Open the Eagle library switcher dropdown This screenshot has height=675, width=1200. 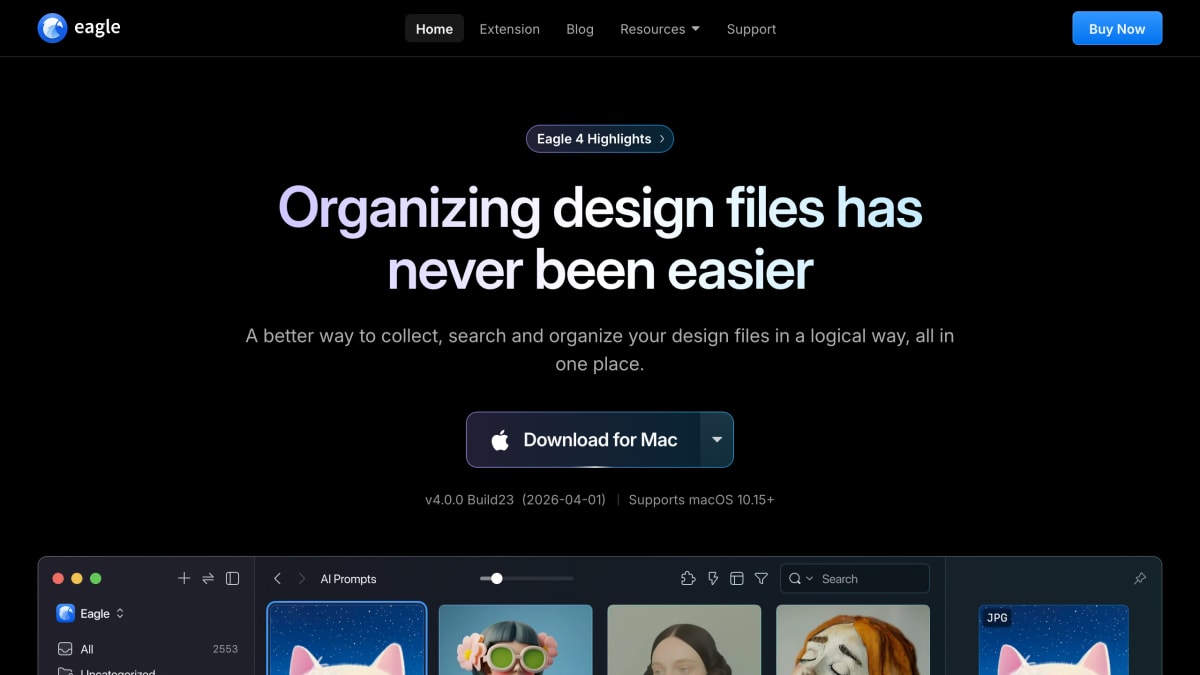point(91,613)
